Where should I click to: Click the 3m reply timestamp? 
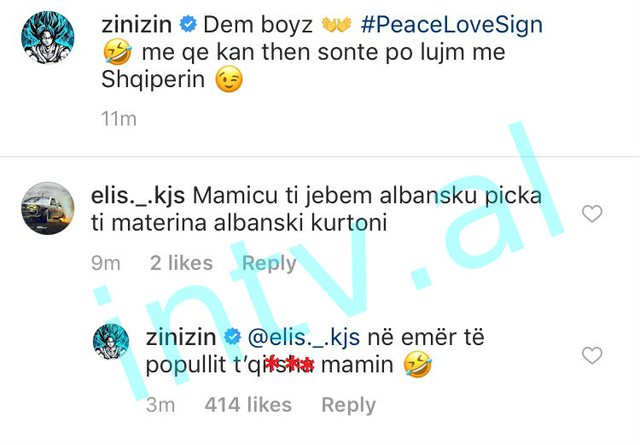[x=160, y=405]
